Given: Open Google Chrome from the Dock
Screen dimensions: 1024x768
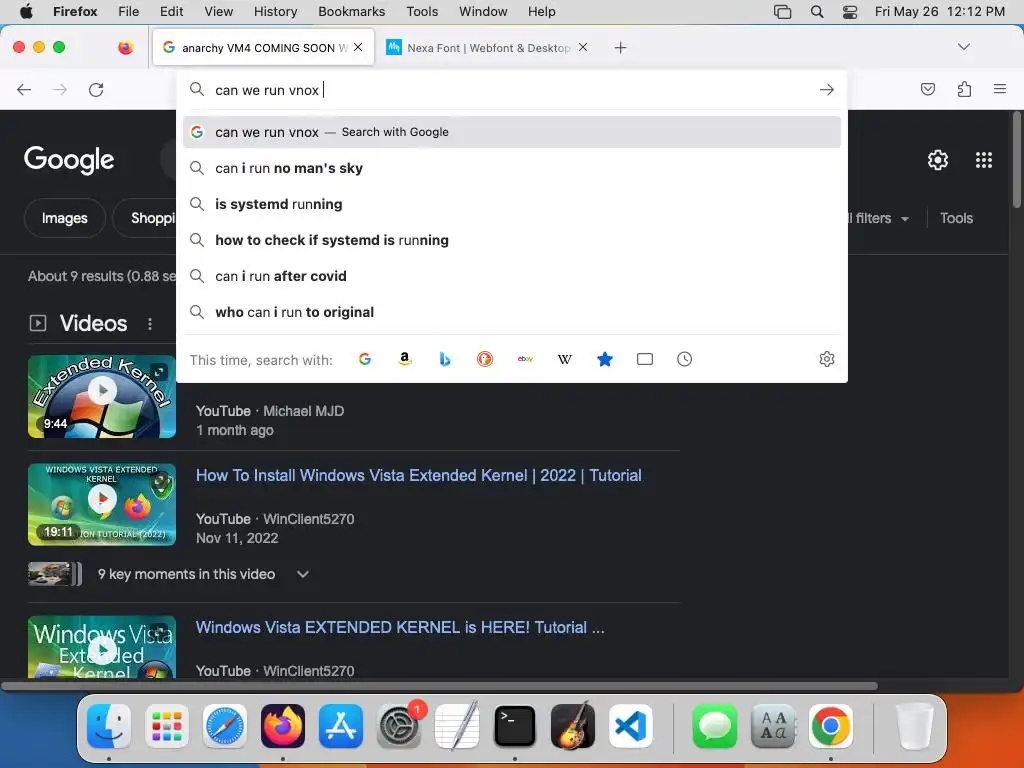Looking at the screenshot, I should pos(831,726).
